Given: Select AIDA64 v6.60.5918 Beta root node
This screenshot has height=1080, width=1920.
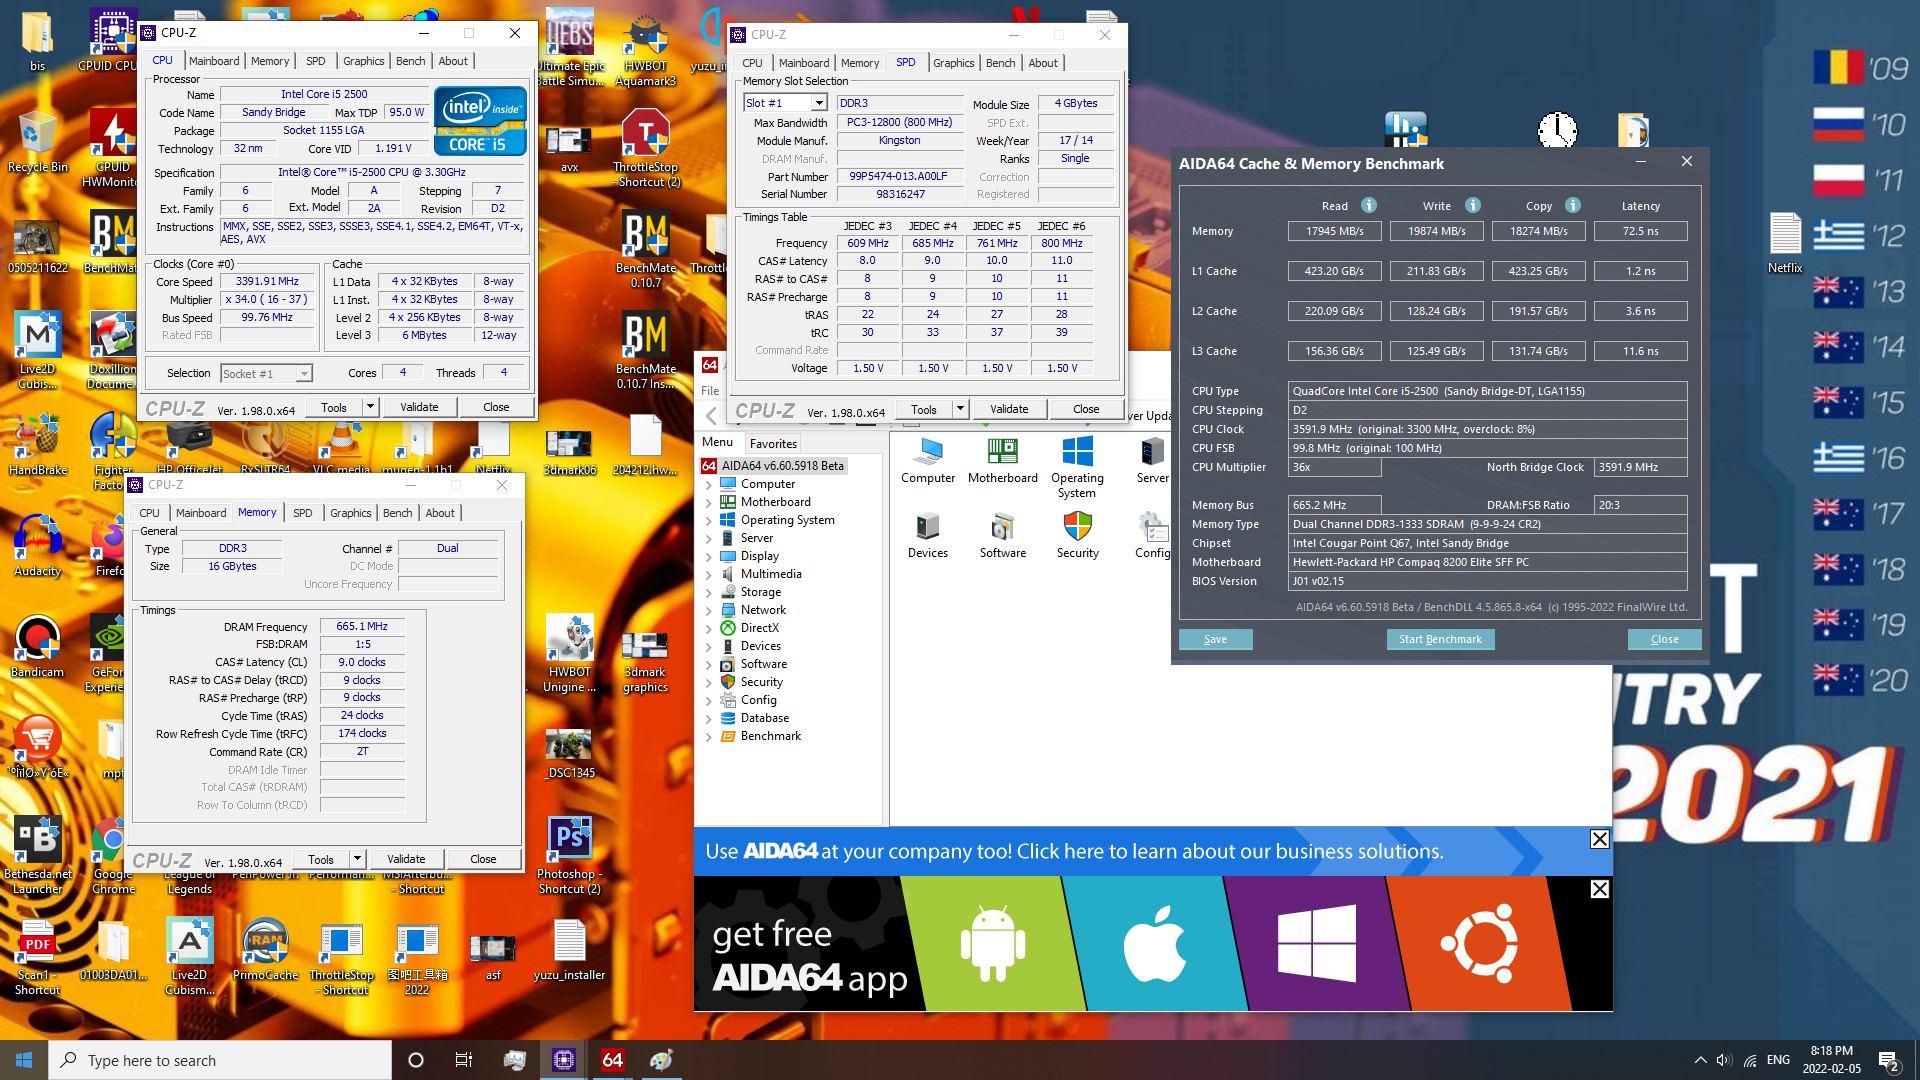Looking at the screenshot, I should (x=772, y=466).
